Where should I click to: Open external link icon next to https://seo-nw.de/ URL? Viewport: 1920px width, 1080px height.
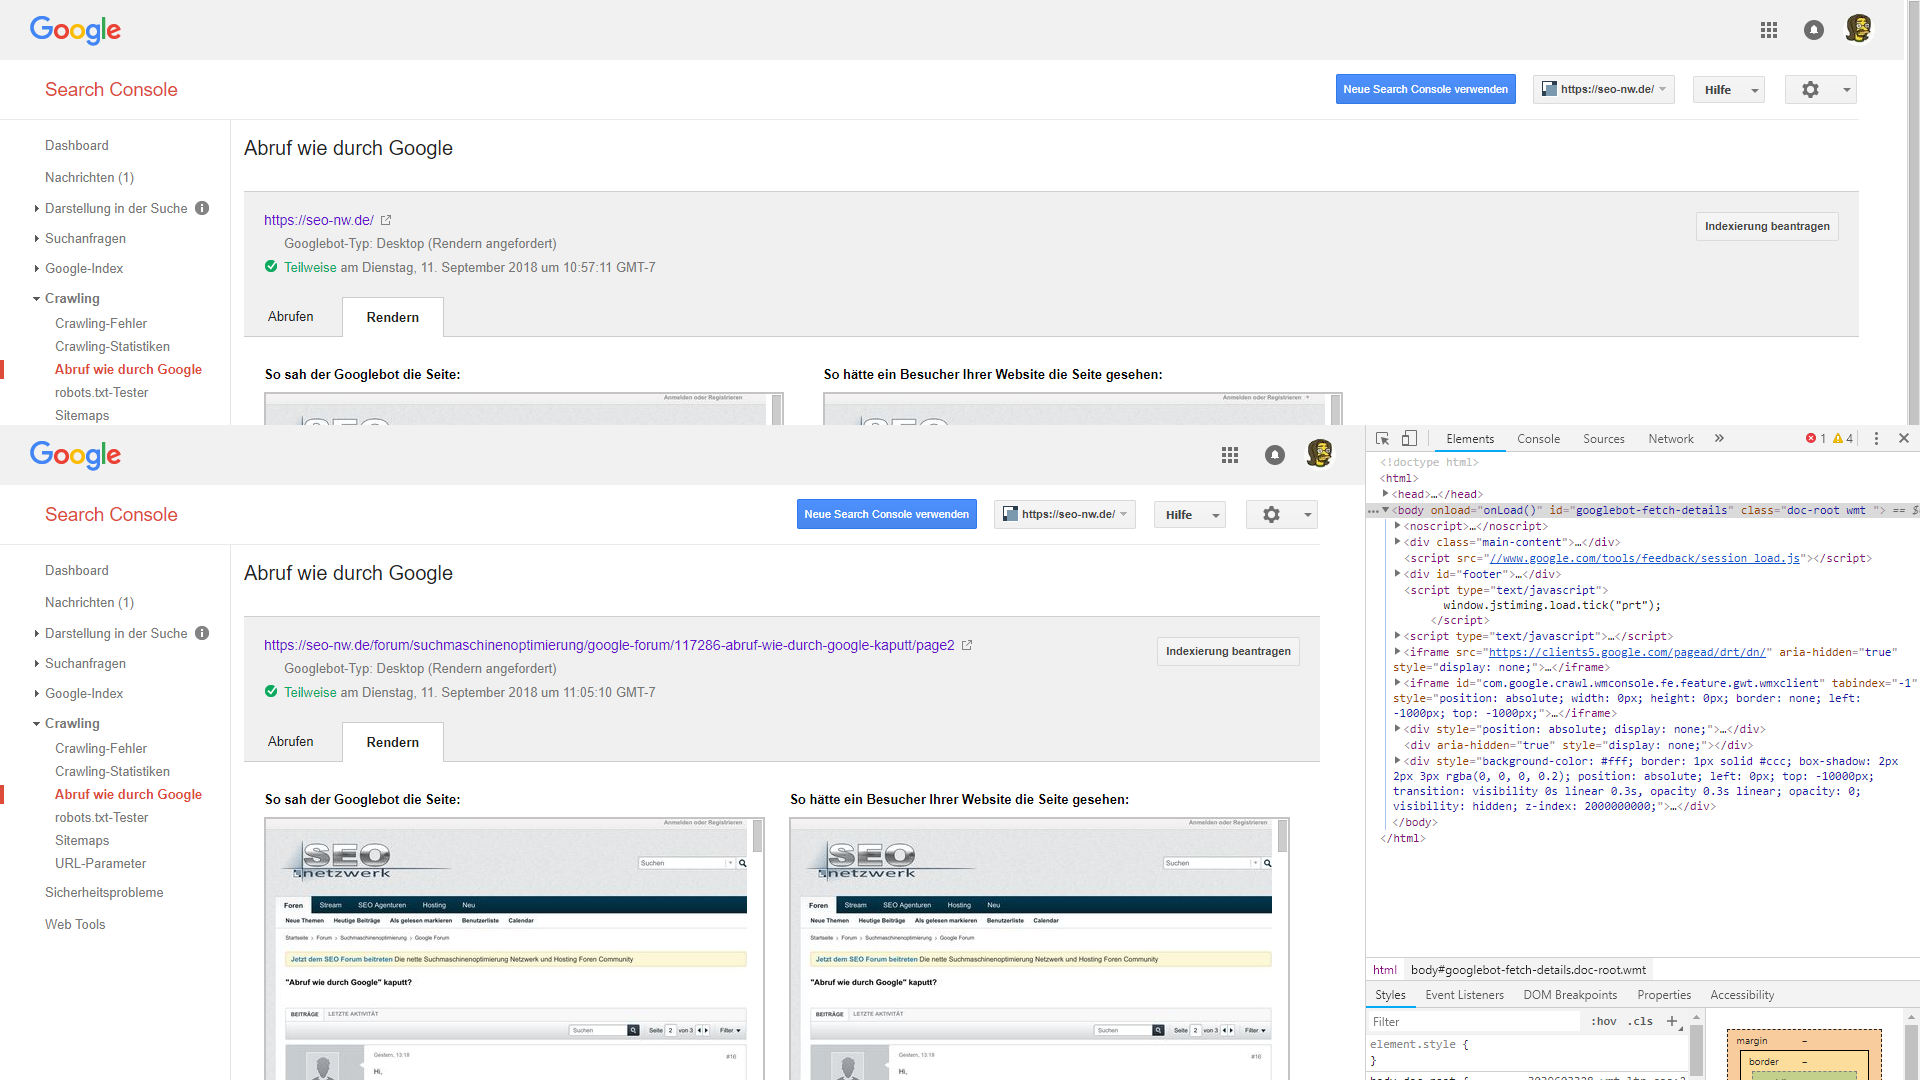pos(386,220)
